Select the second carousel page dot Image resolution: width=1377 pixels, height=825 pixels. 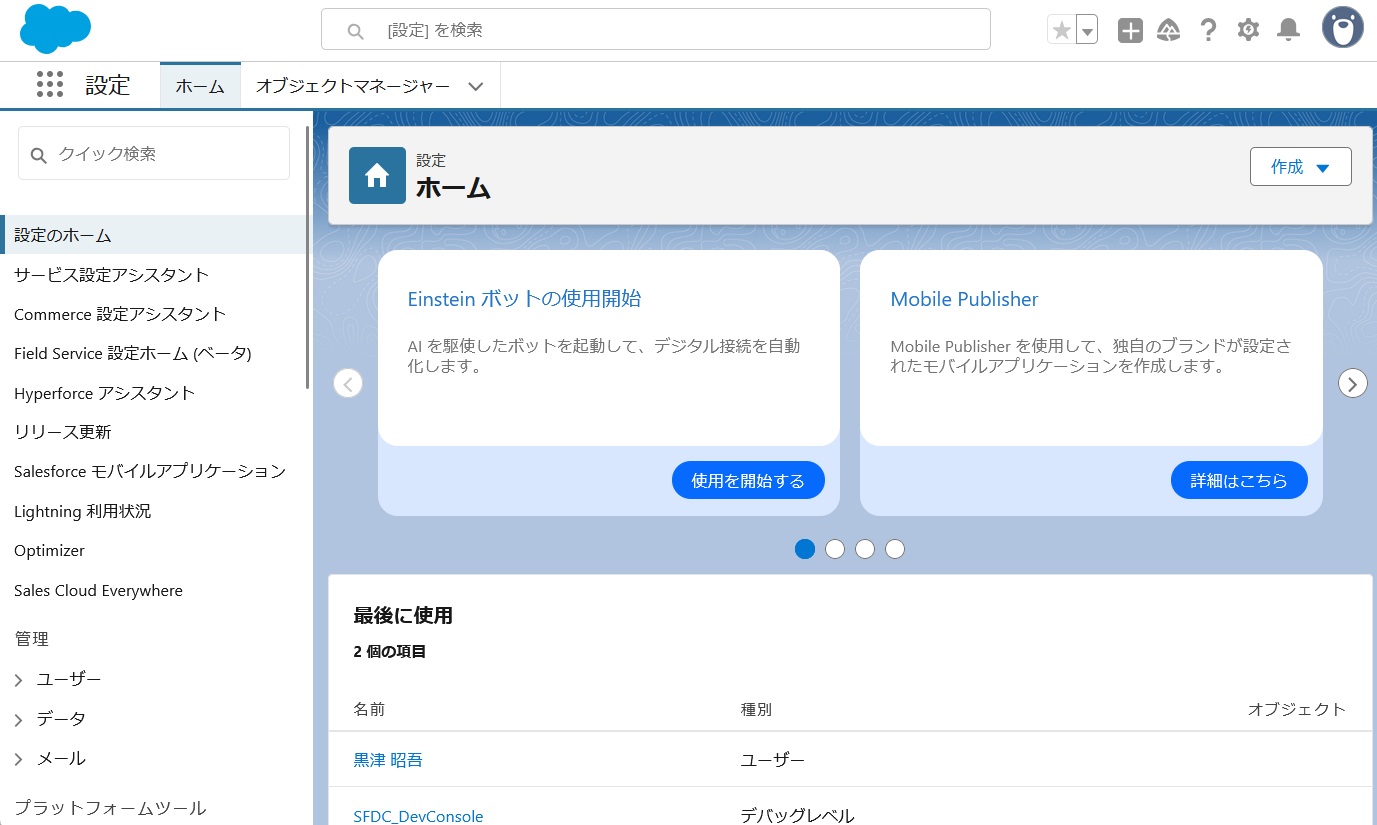pos(834,548)
